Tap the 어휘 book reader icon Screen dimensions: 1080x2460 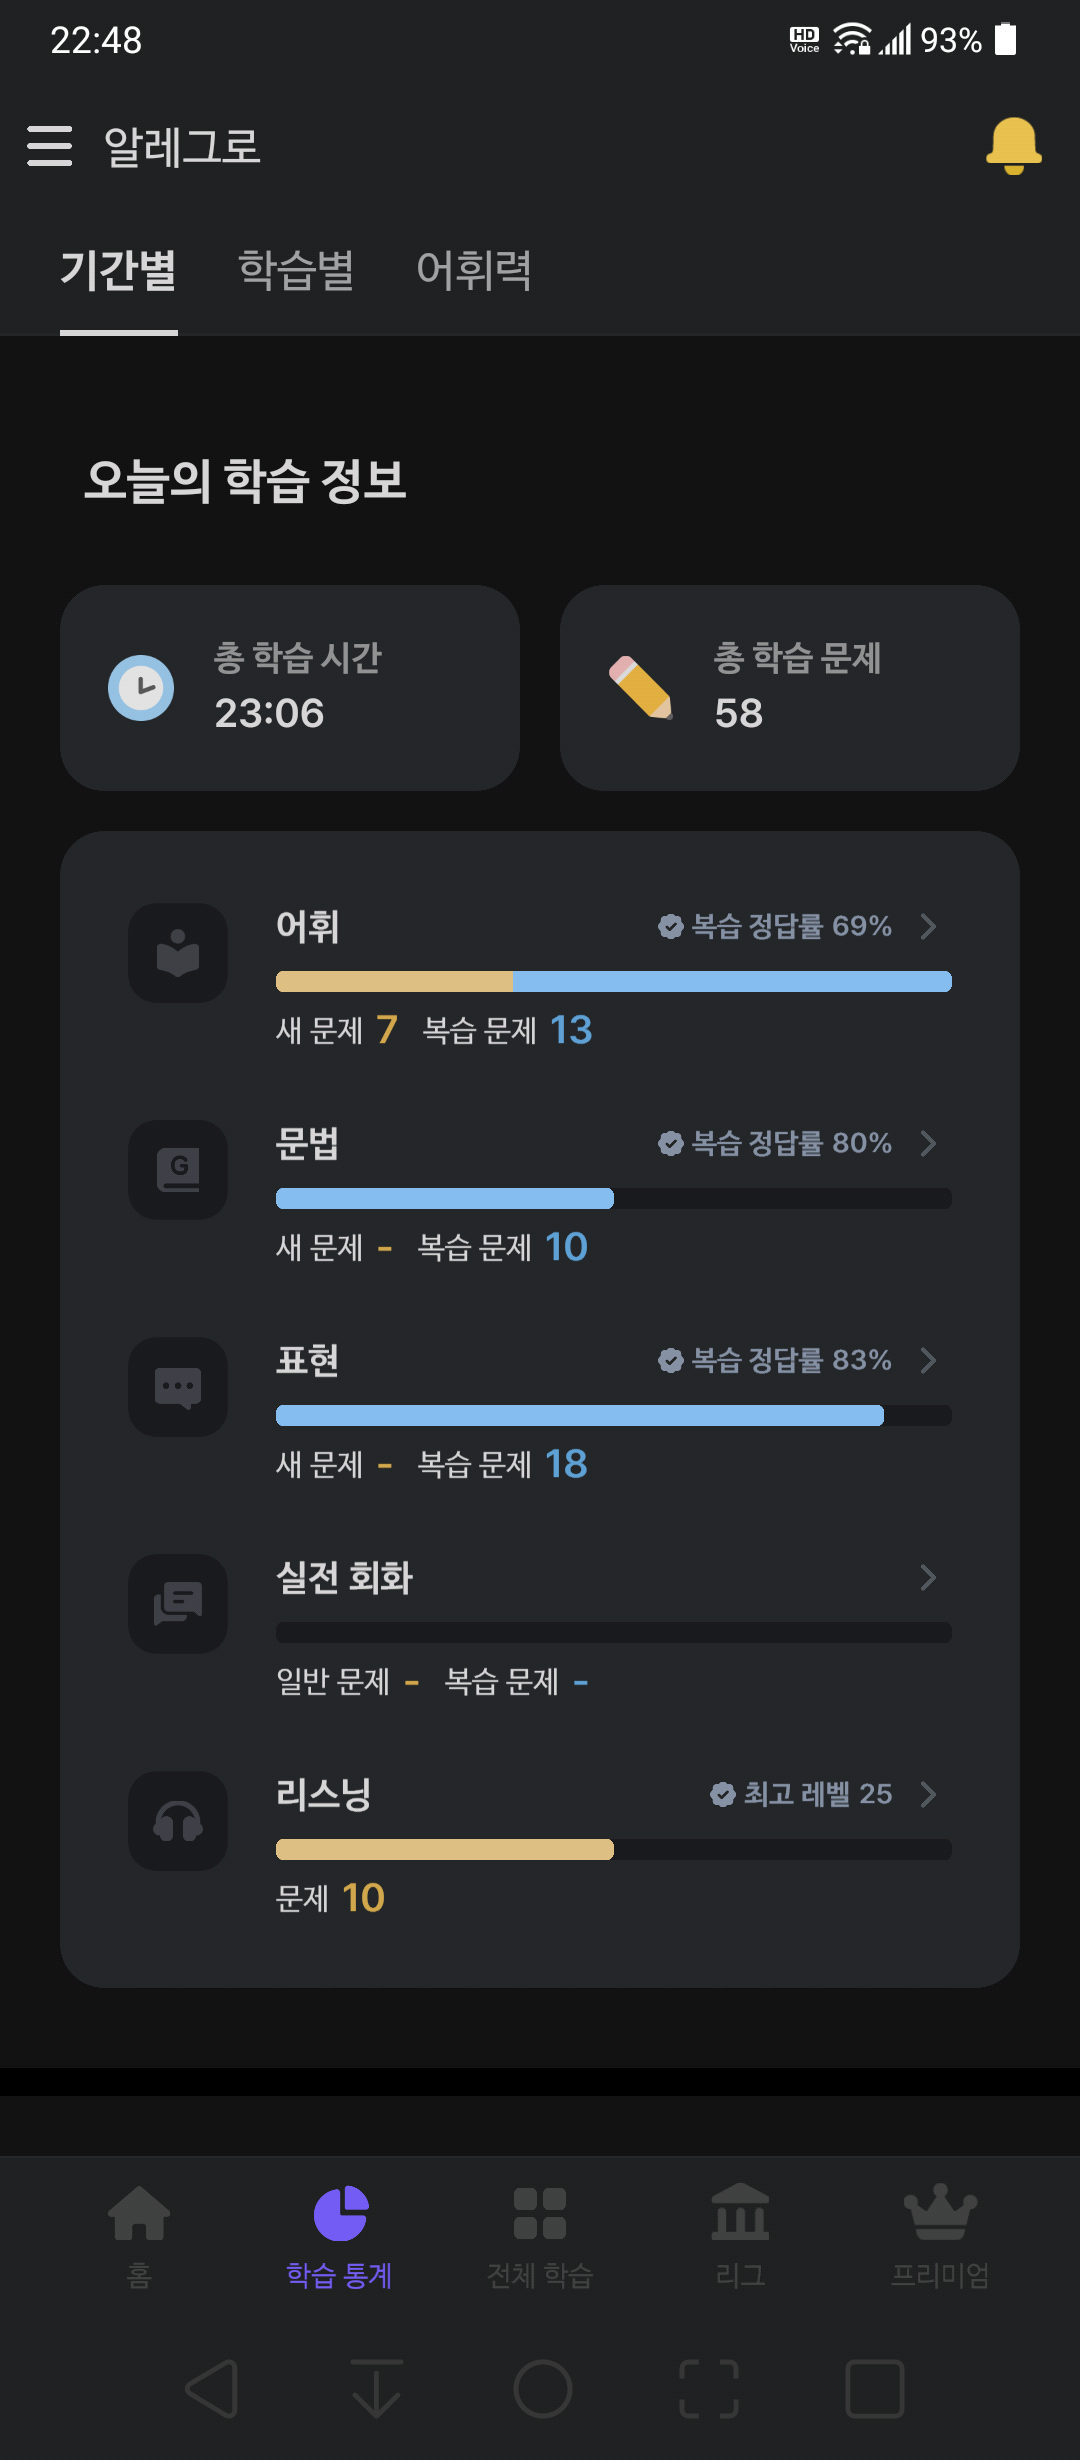pos(178,953)
